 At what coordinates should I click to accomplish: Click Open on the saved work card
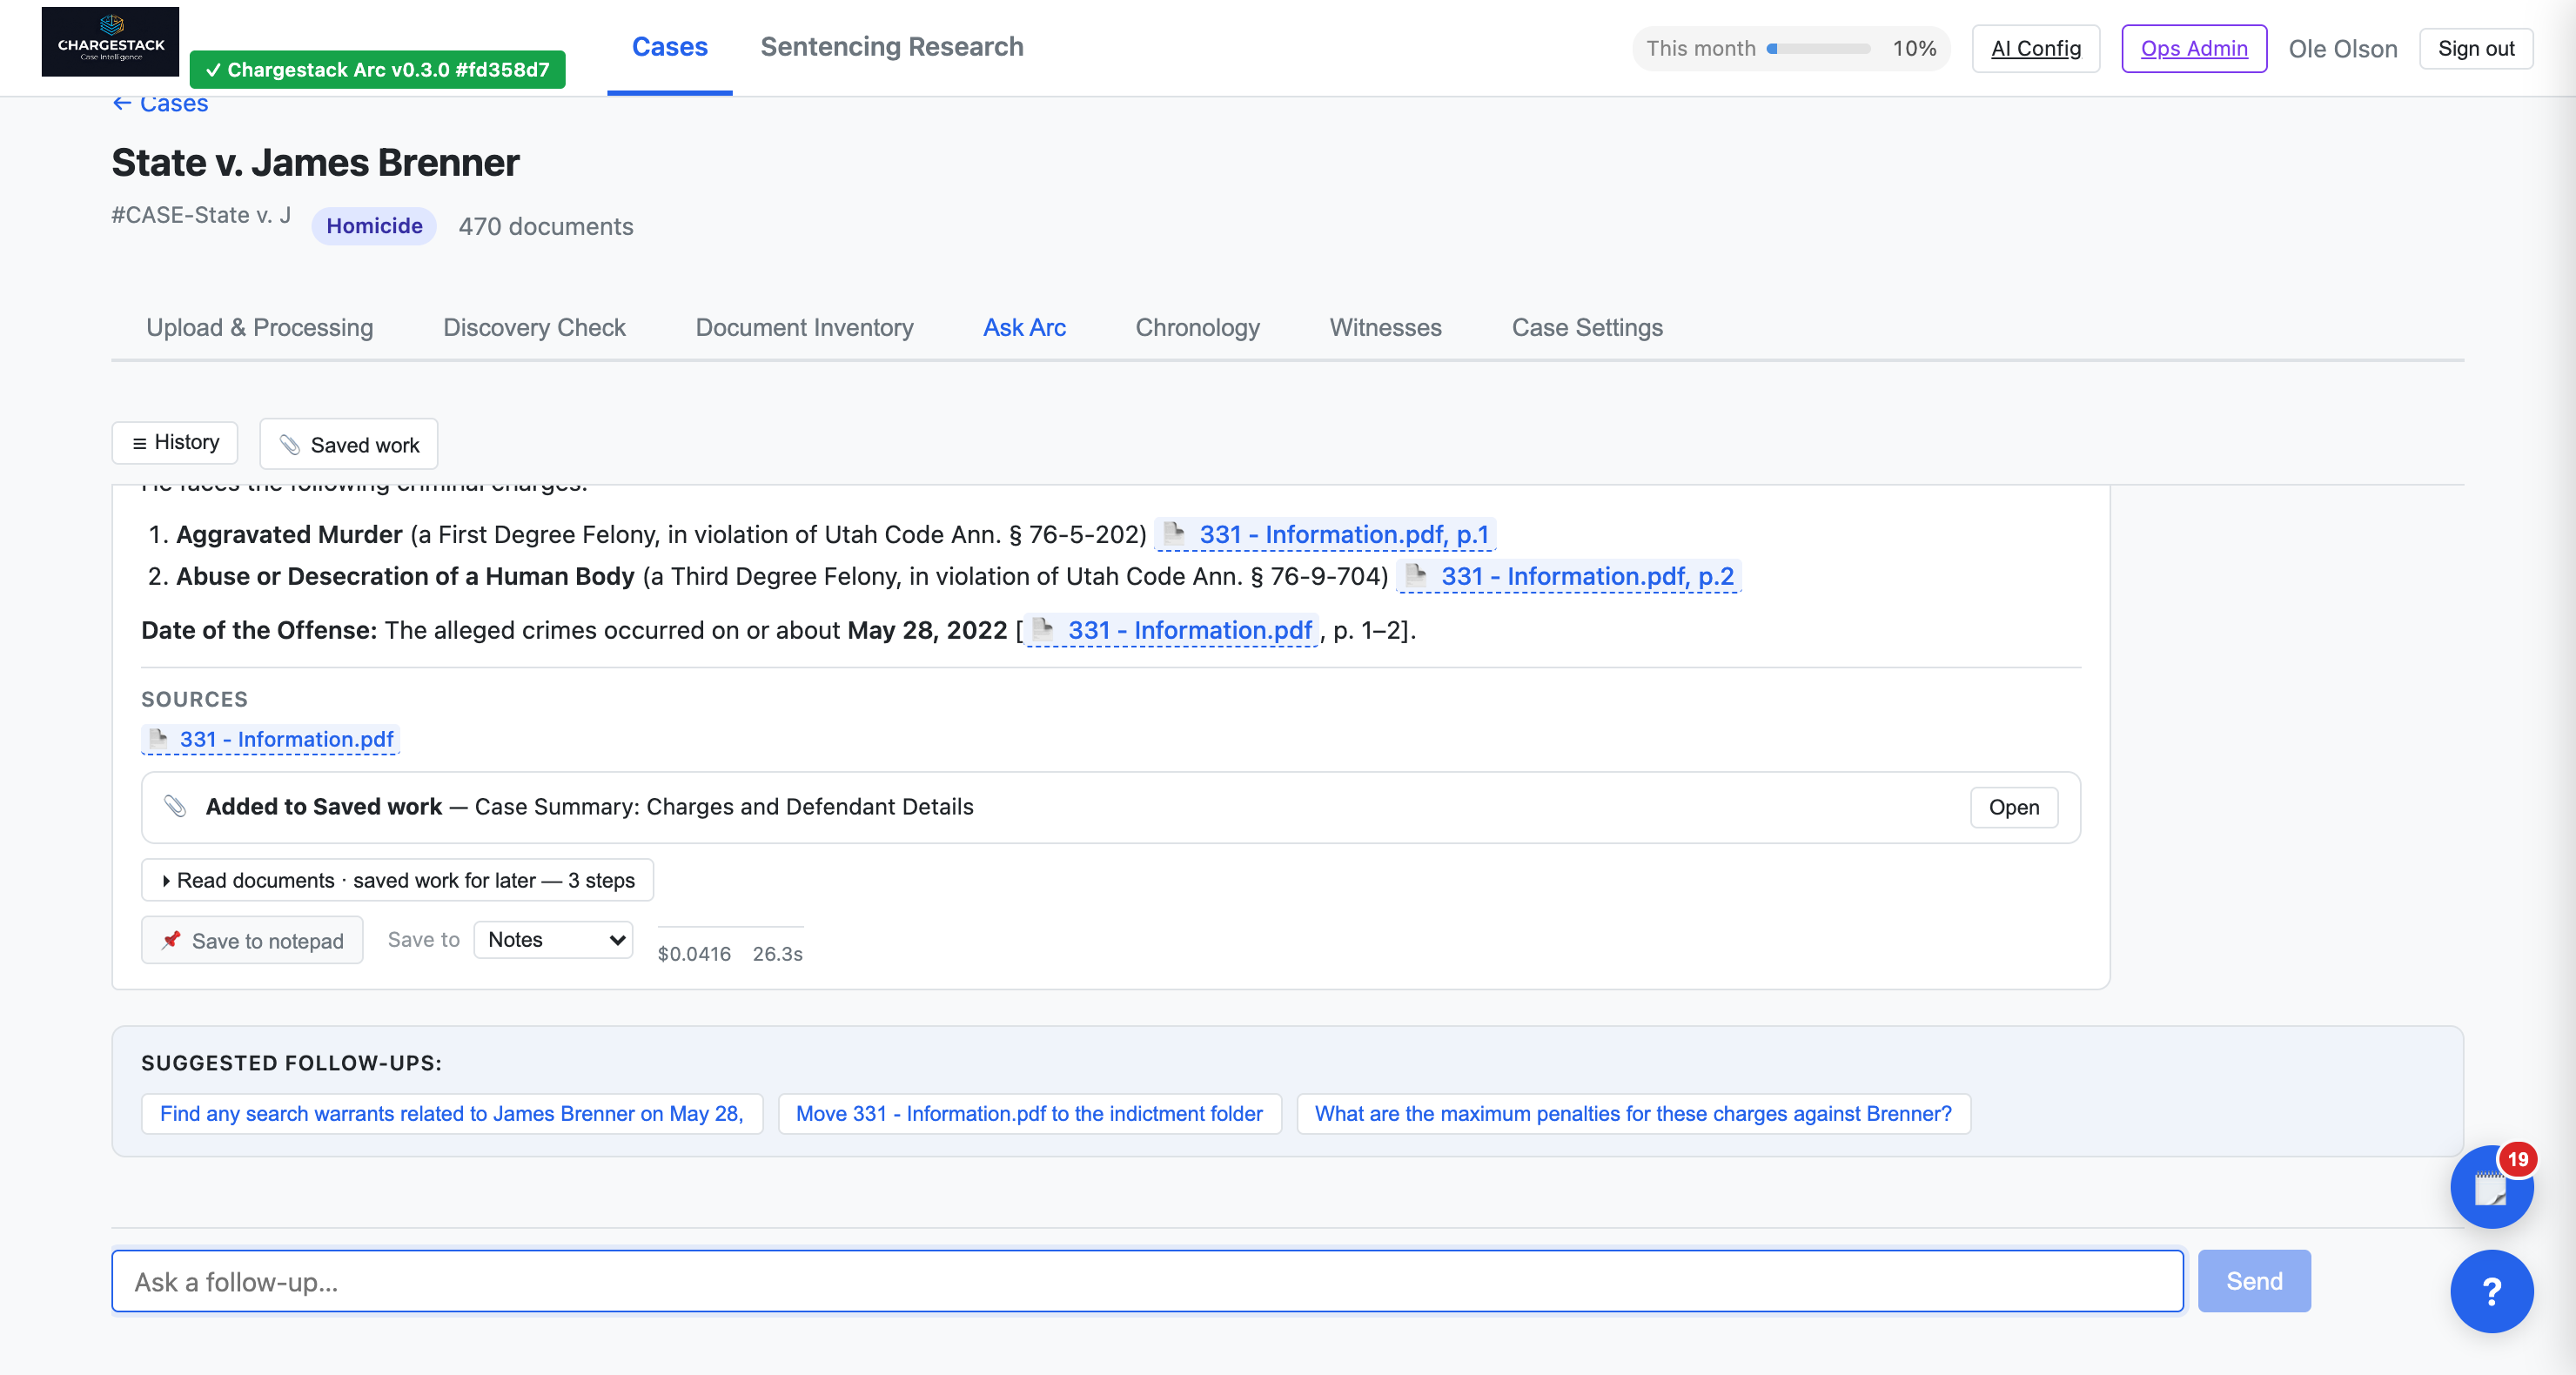(2013, 807)
